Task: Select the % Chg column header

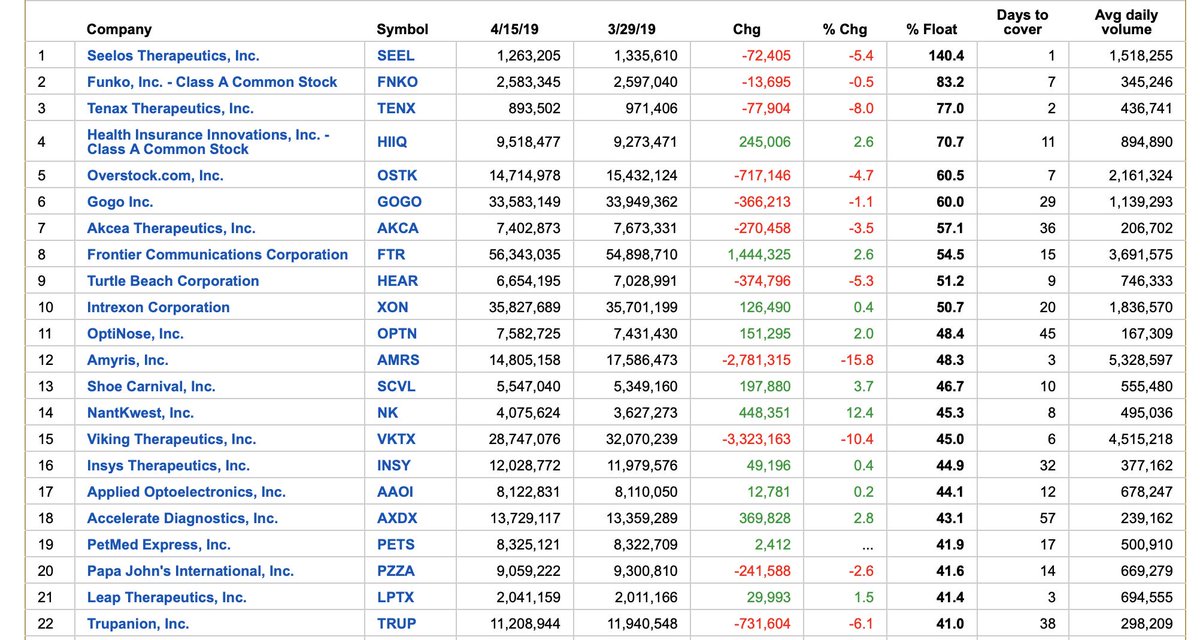Action: point(845,30)
